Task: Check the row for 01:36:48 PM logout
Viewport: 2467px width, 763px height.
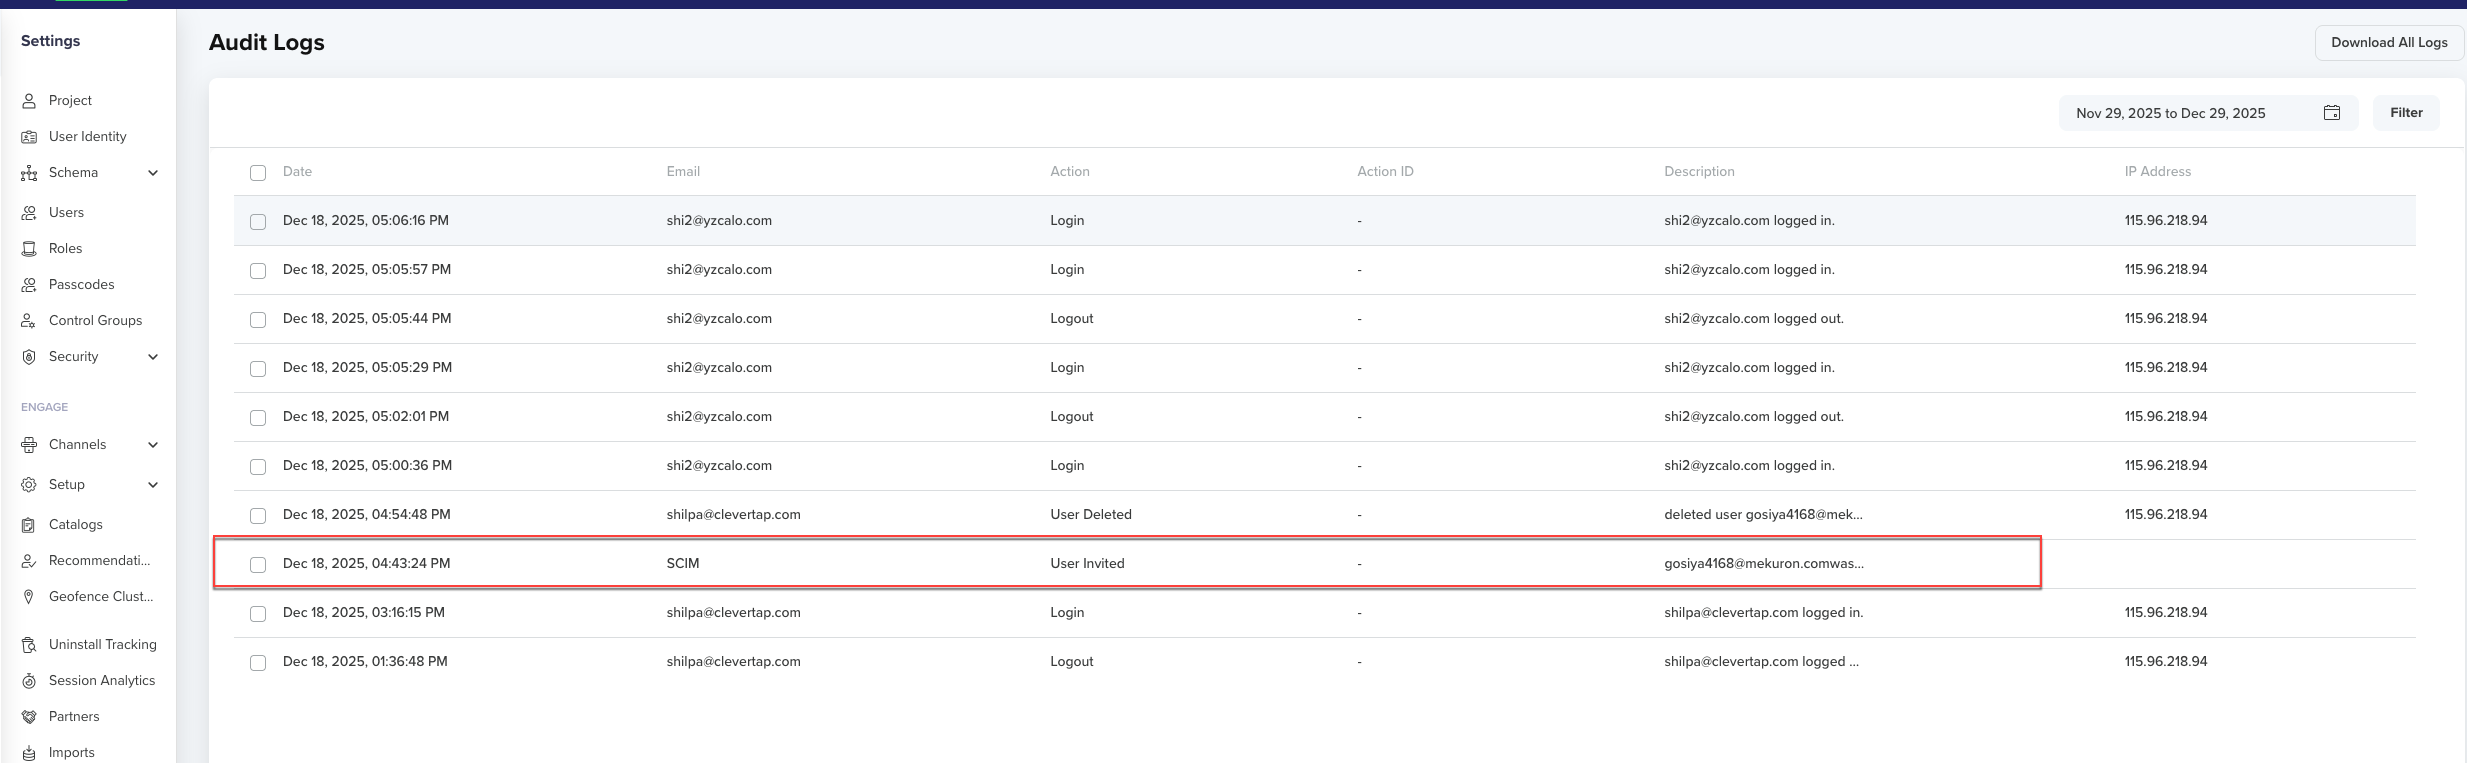Action: (258, 663)
